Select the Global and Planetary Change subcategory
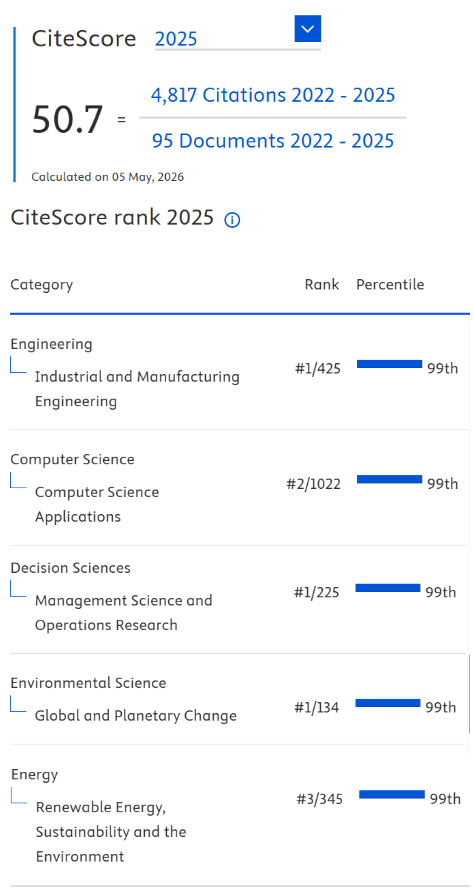Screen dimensions: 474x888 pyautogui.click(x=136, y=715)
